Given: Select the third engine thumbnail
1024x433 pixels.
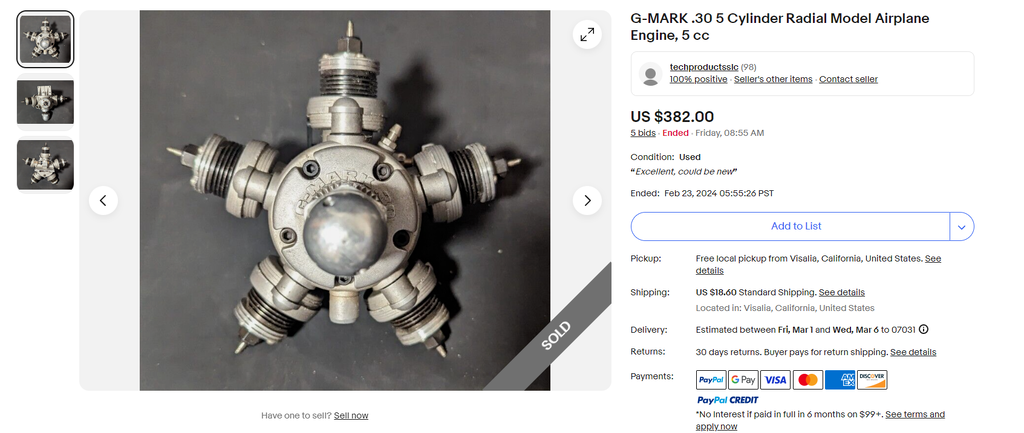Looking at the screenshot, I should (45, 165).
